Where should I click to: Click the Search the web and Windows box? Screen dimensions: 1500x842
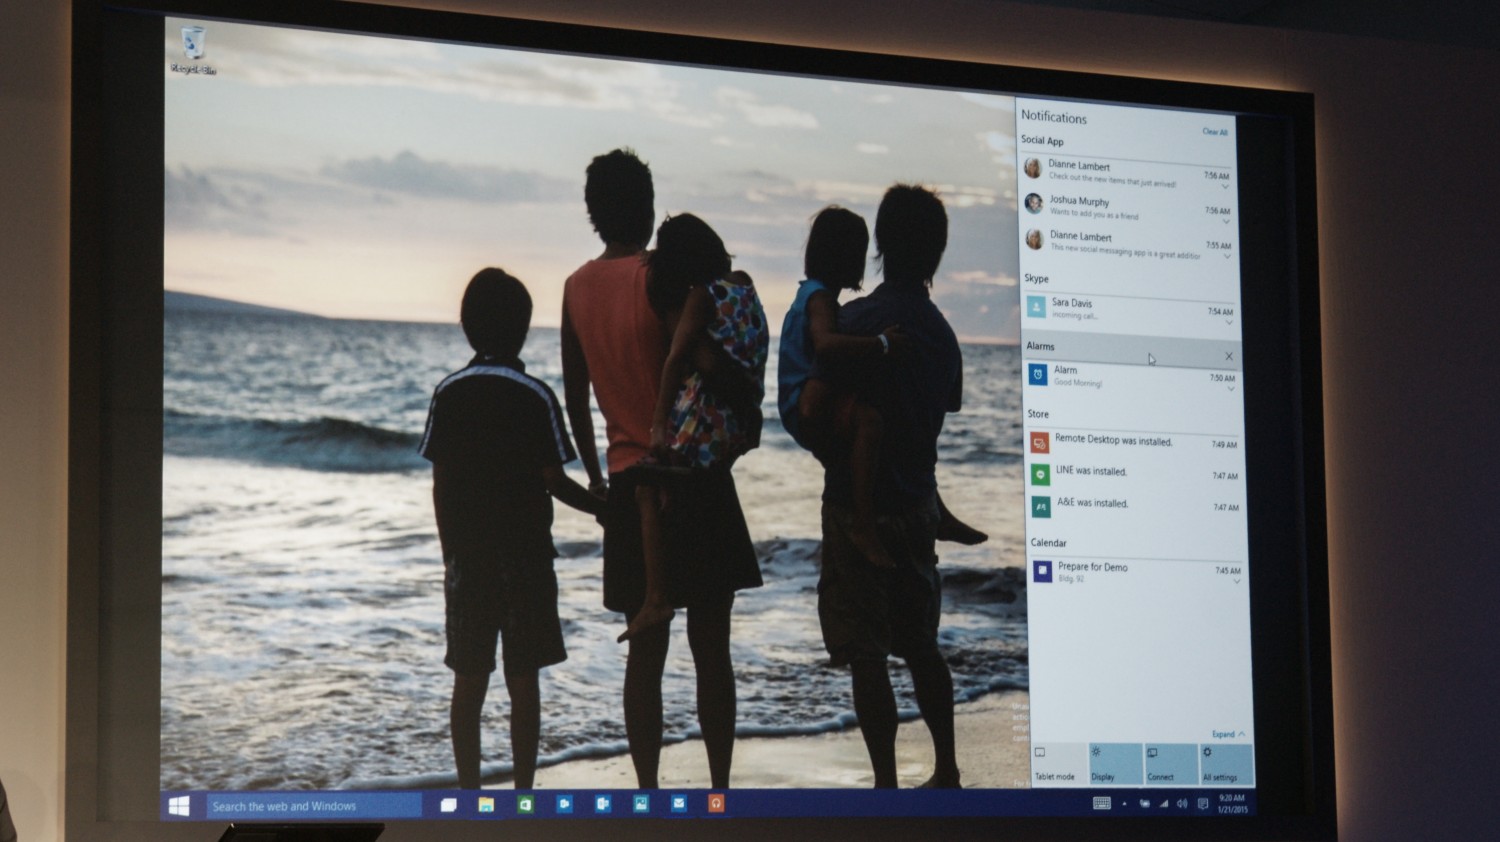313,806
